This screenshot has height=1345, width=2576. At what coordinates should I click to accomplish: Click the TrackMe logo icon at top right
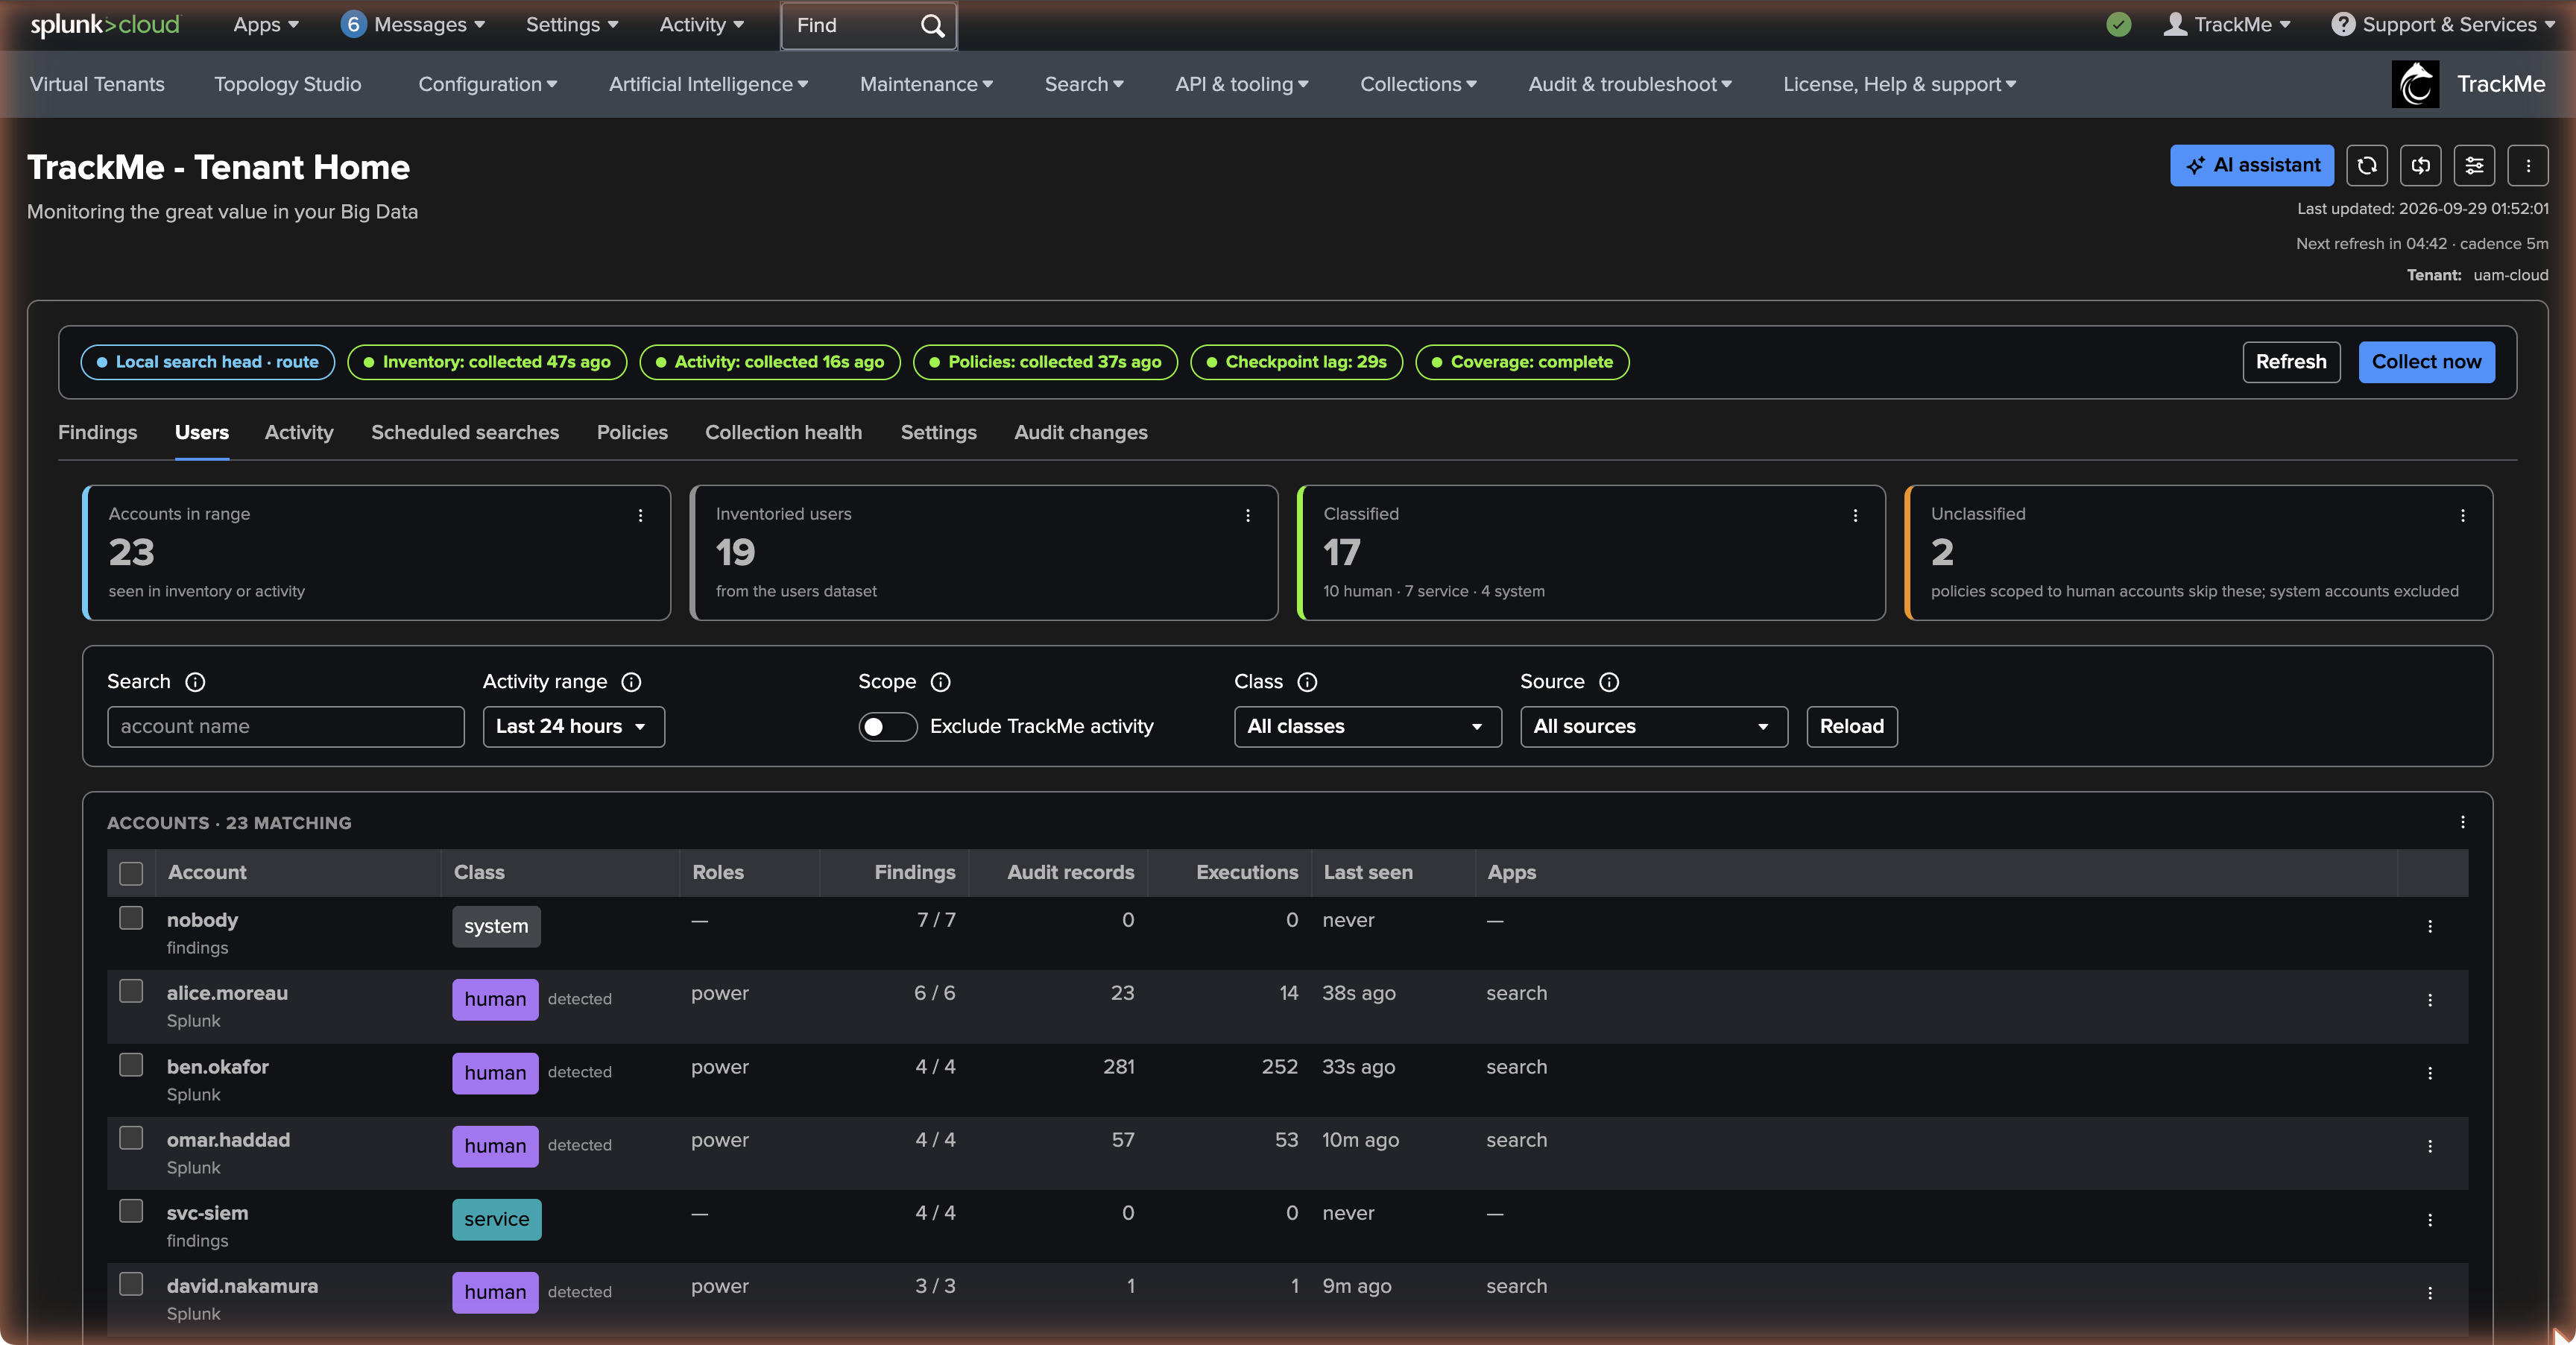coord(2415,84)
